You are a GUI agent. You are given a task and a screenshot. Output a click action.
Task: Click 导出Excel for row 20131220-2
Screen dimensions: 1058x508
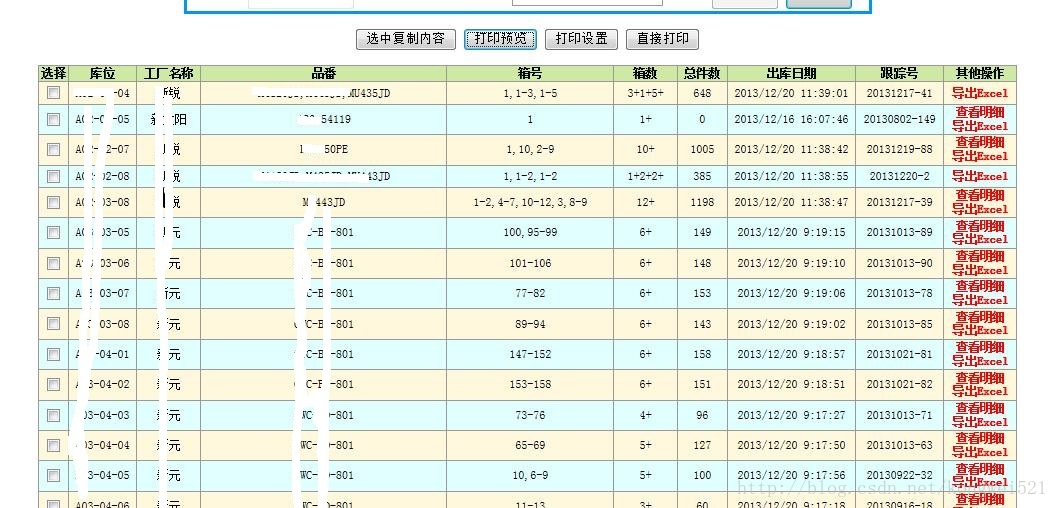[980, 176]
